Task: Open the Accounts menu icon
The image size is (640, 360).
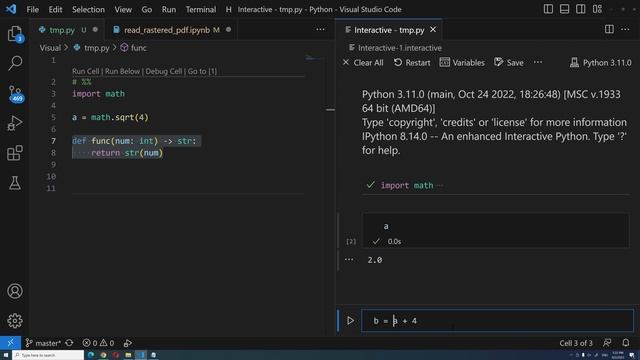Action: click(15, 291)
